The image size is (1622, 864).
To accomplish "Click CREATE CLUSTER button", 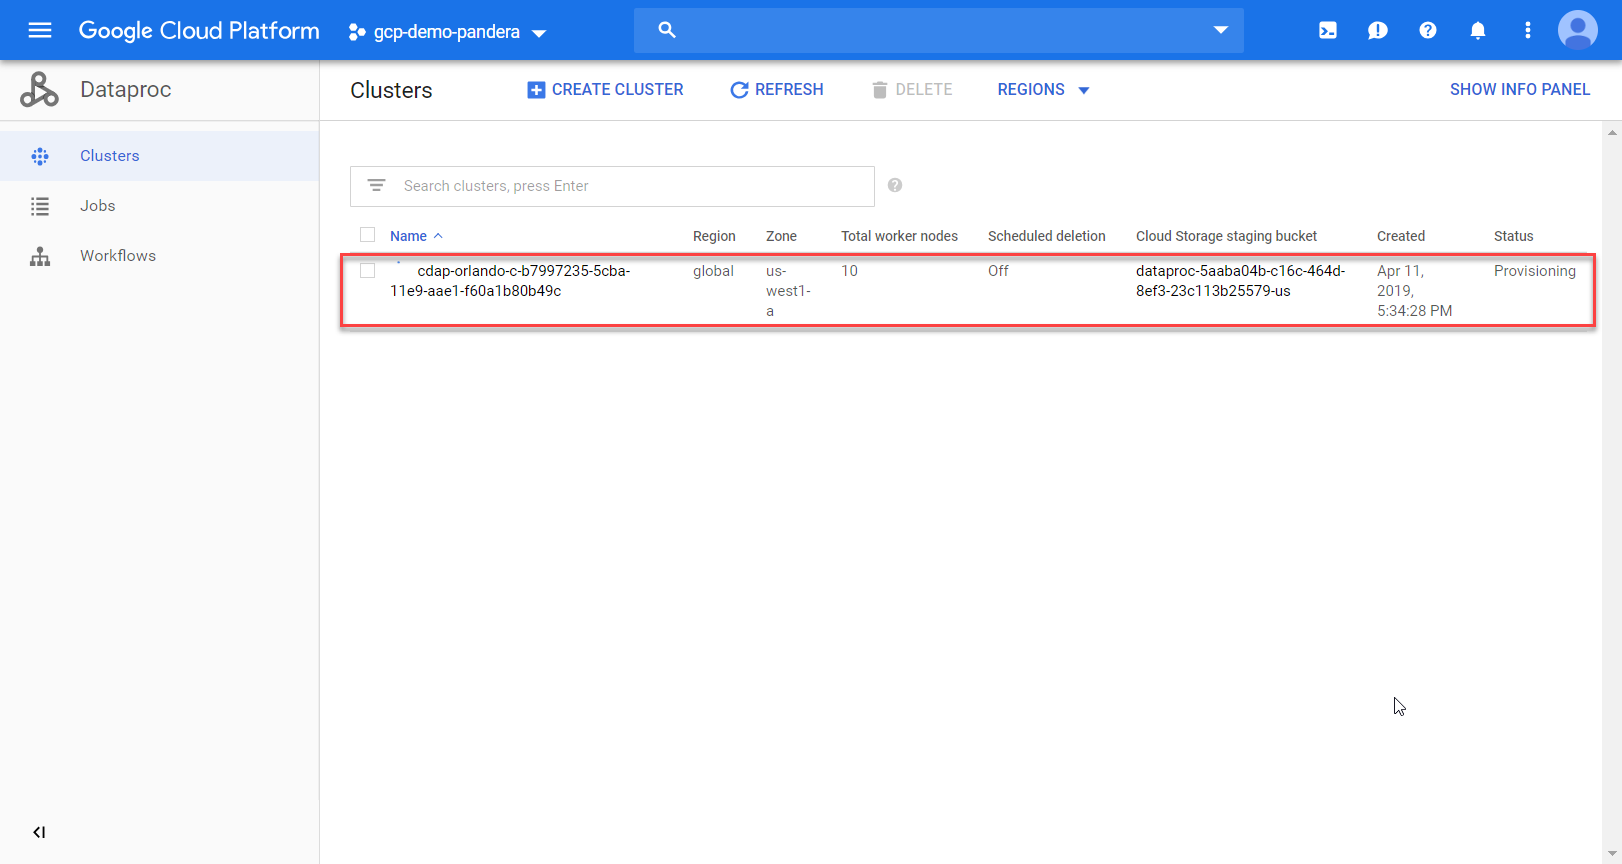I will coord(605,90).
